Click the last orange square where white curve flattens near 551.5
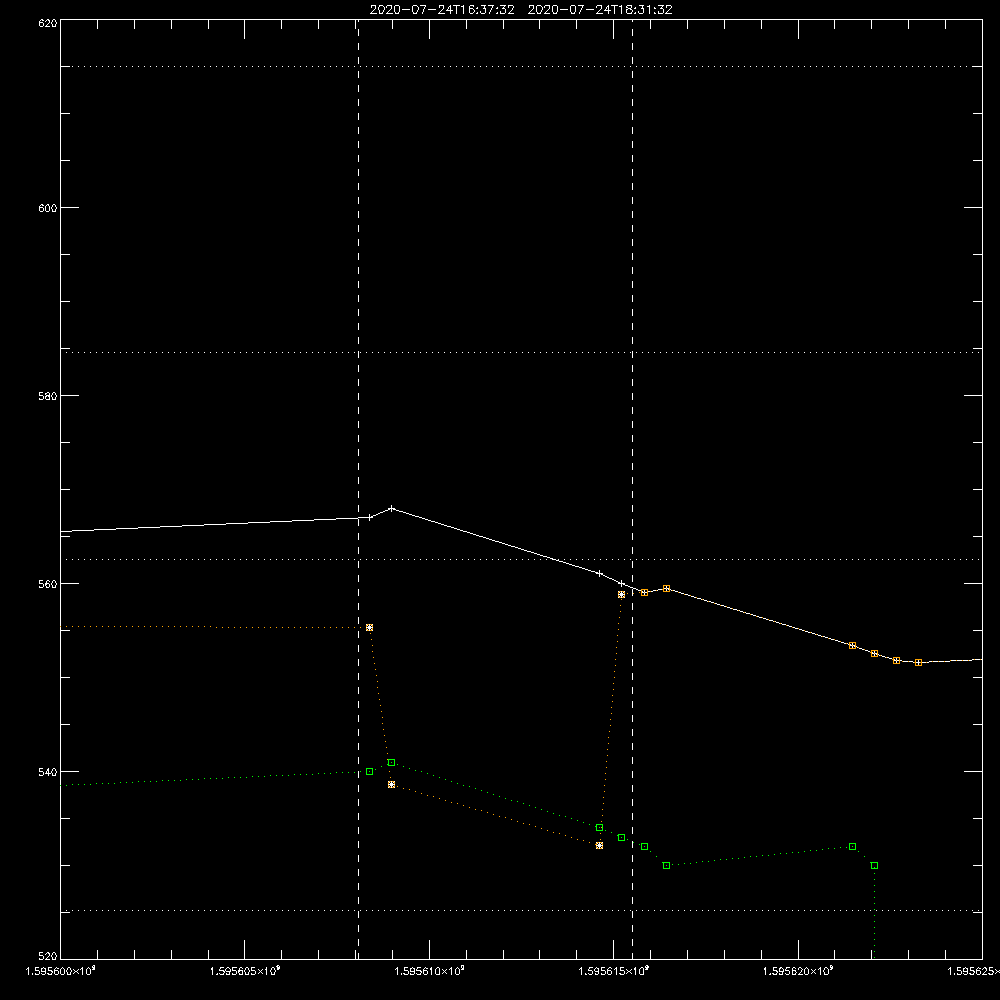The width and height of the screenshot is (1000, 1000). [918, 663]
